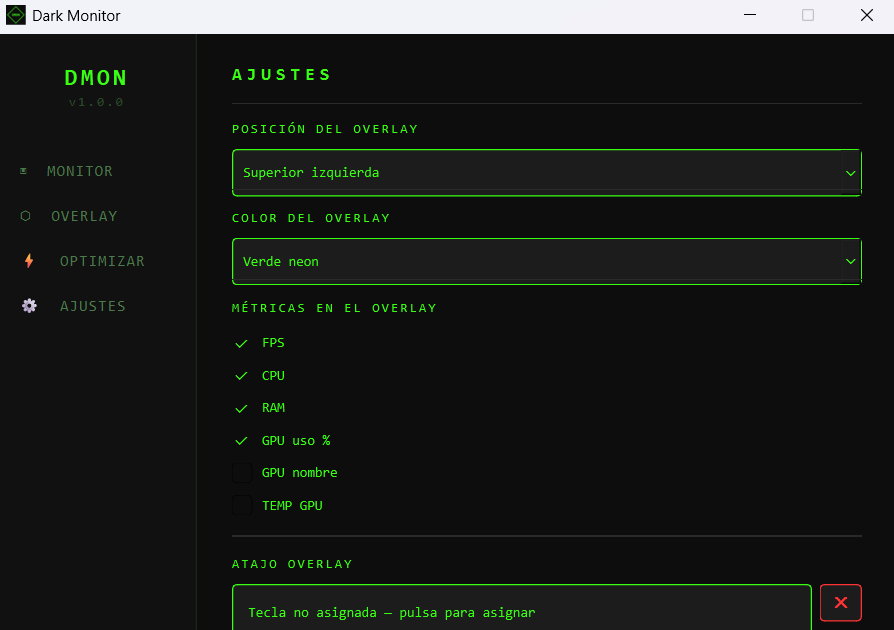This screenshot has height=630, width=894.
Task: Minimize the Dark Monitor window
Action: [750, 15]
